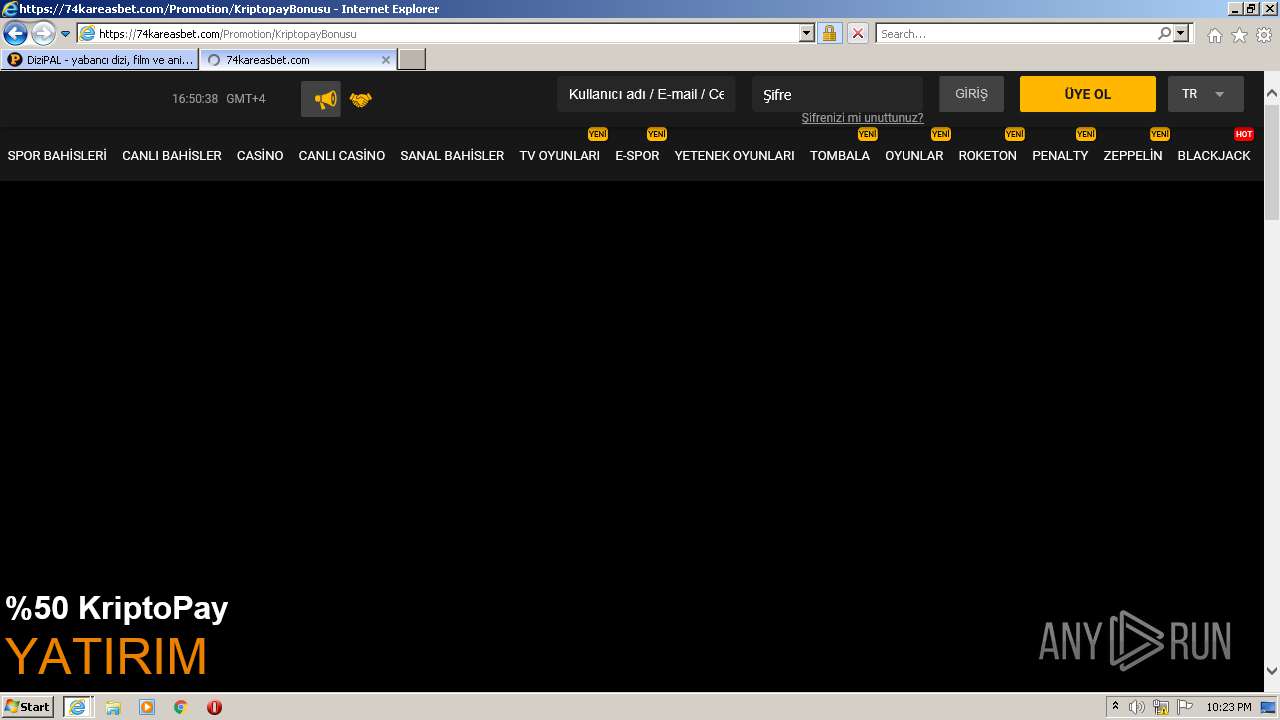Go back with the browser back arrow
The height and width of the screenshot is (720, 1280).
click(x=16, y=33)
